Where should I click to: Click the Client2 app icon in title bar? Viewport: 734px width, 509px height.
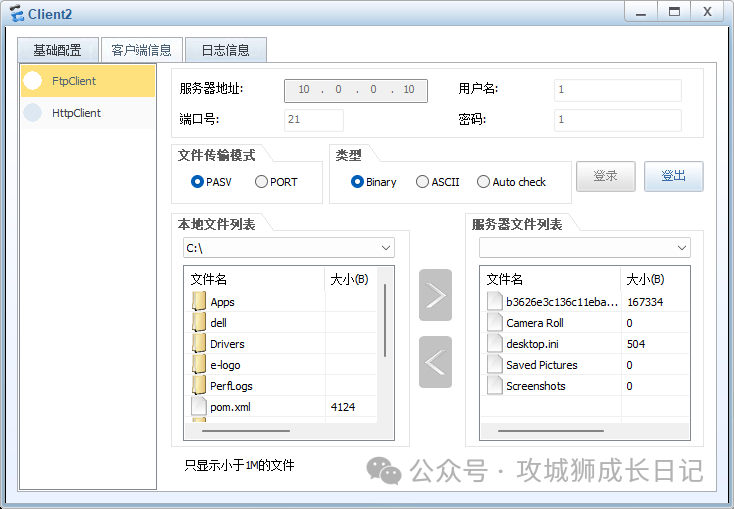click(x=17, y=14)
